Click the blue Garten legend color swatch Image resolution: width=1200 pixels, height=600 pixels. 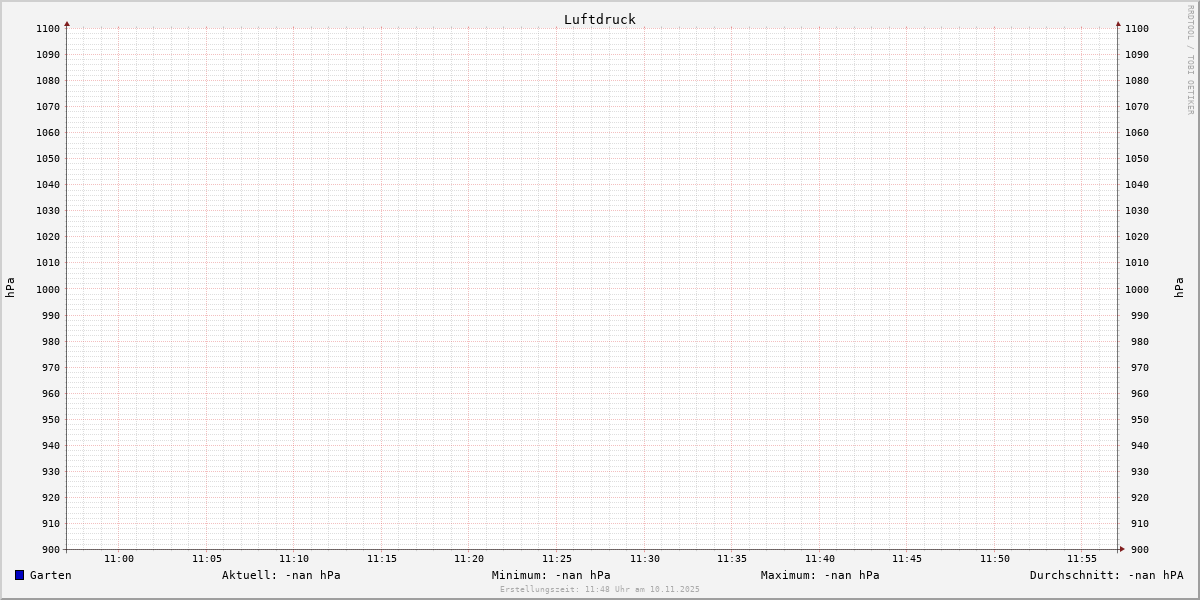click(19, 575)
